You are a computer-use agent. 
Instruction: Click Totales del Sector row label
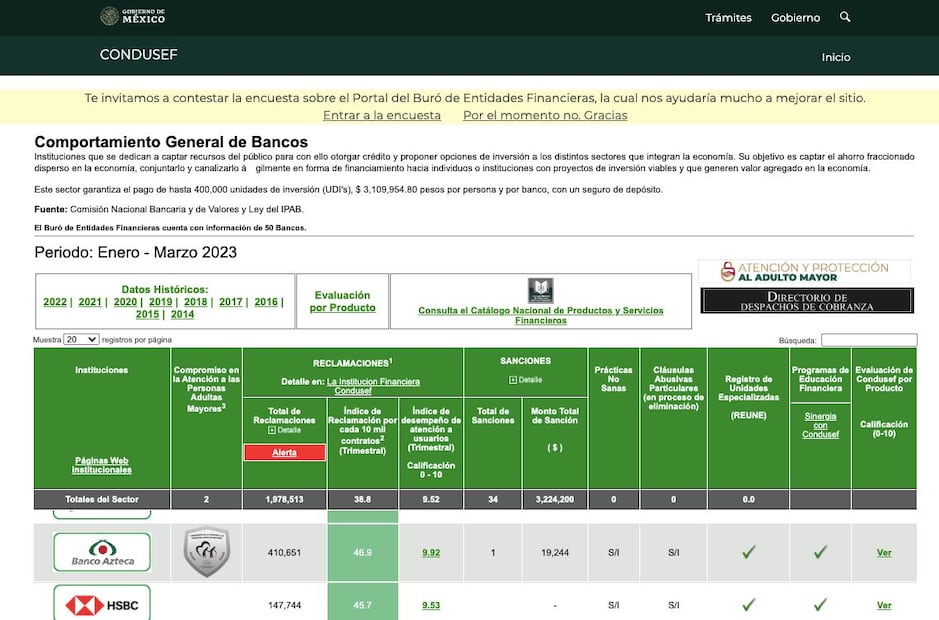coord(102,499)
